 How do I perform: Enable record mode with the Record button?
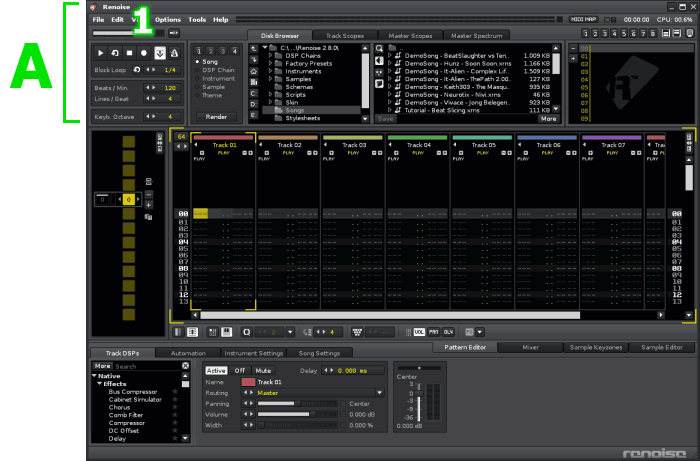(144, 53)
